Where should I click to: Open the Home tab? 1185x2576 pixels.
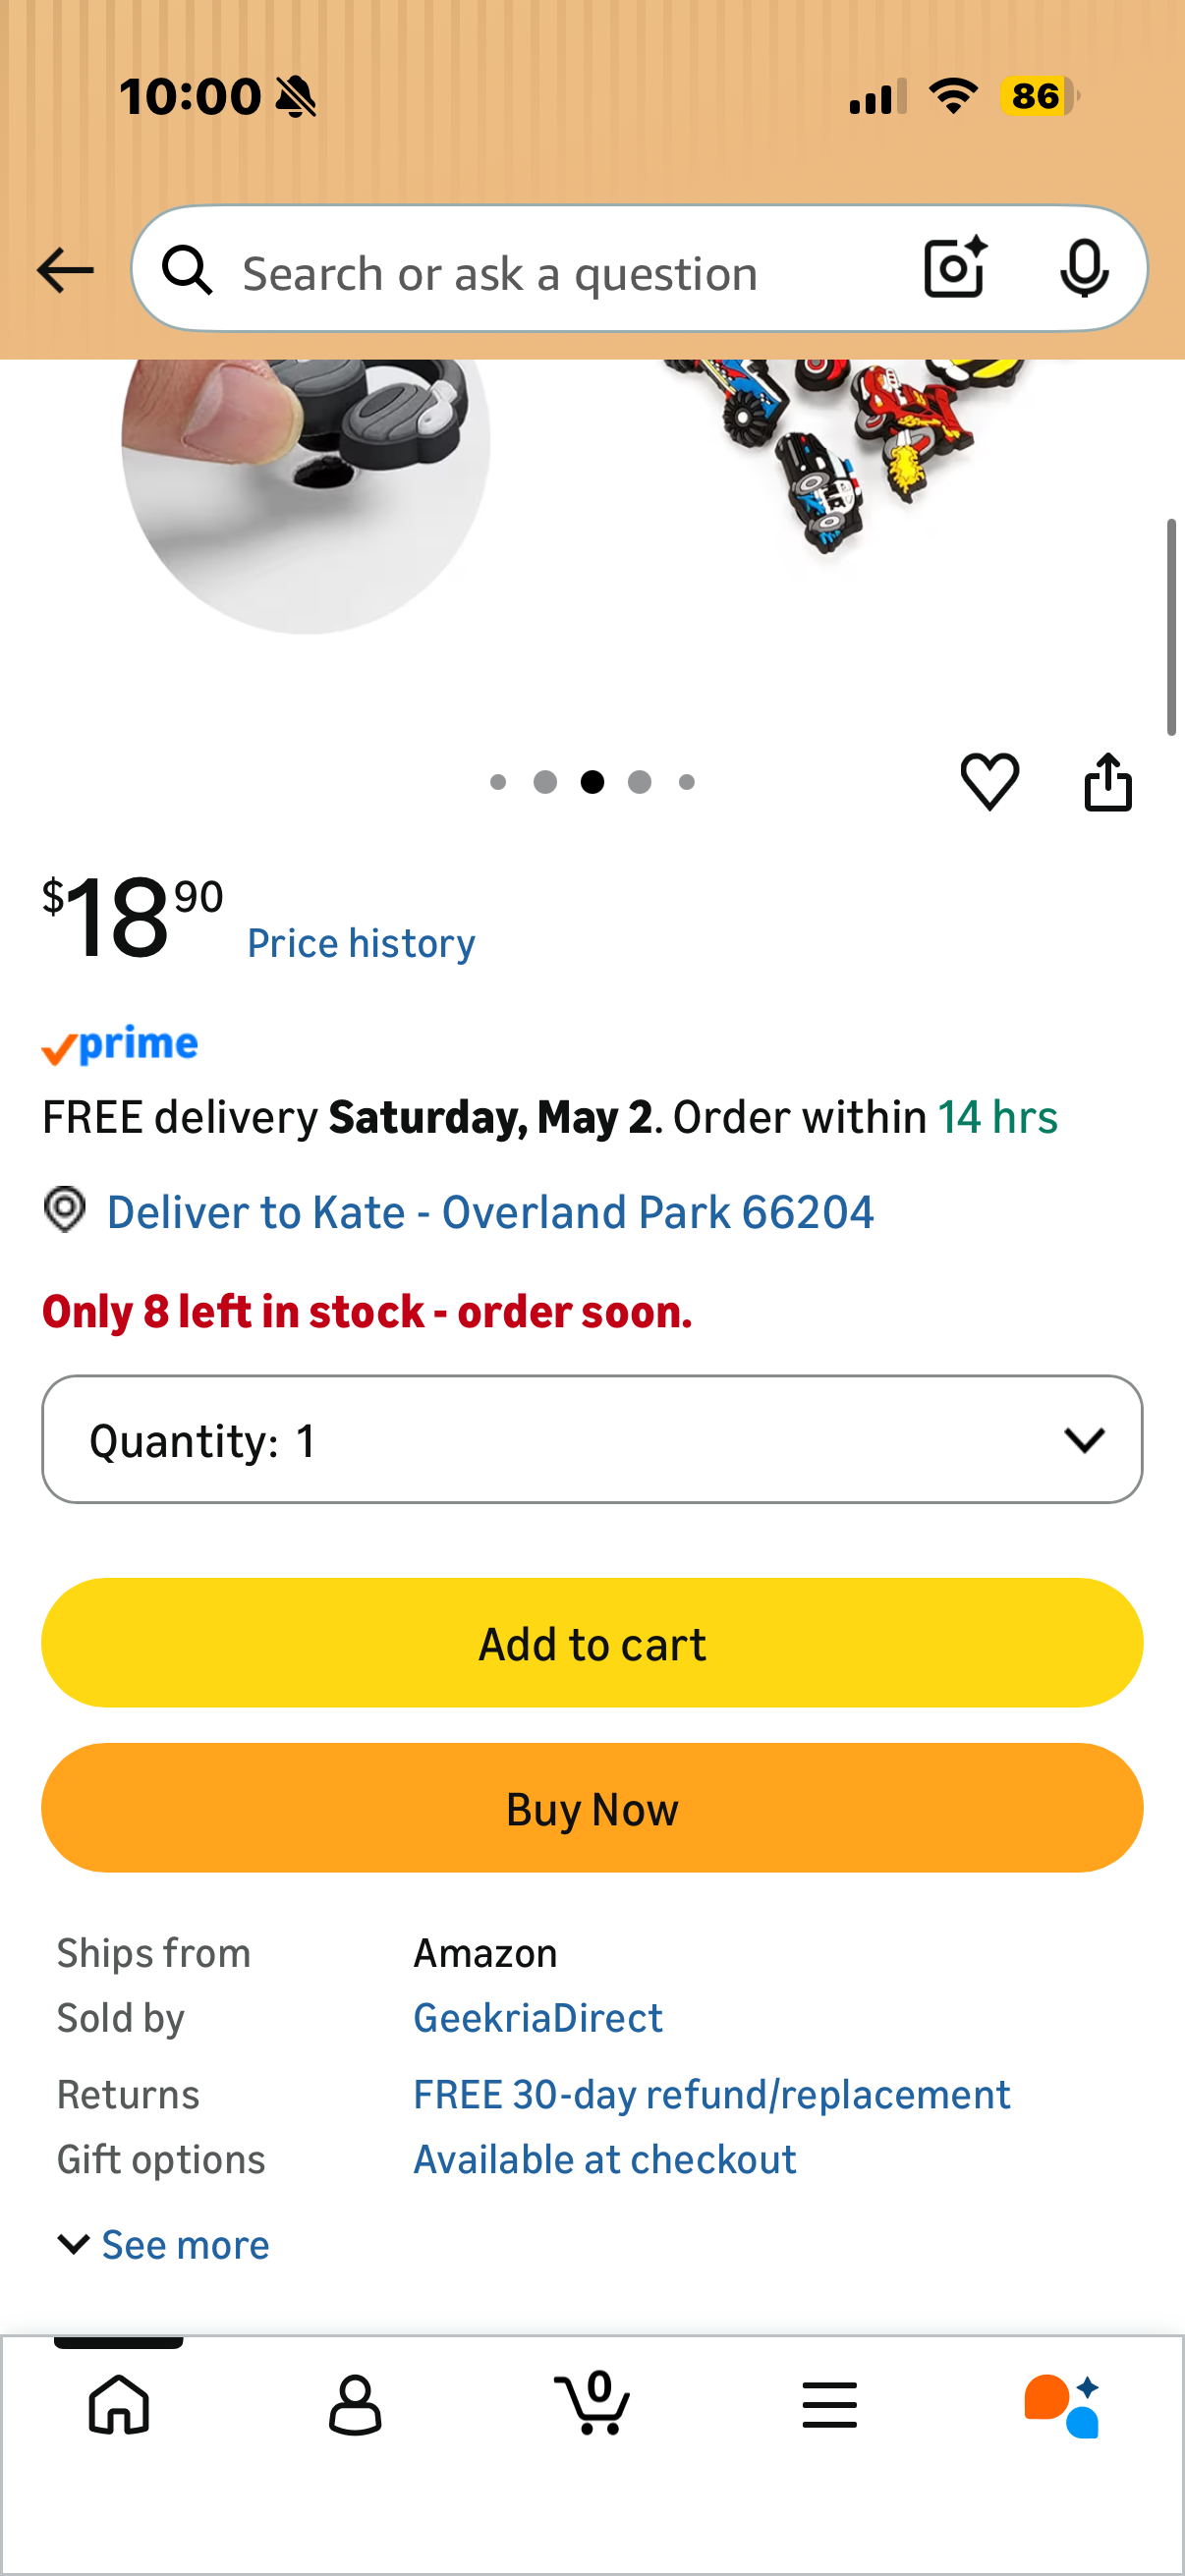tap(119, 2404)
